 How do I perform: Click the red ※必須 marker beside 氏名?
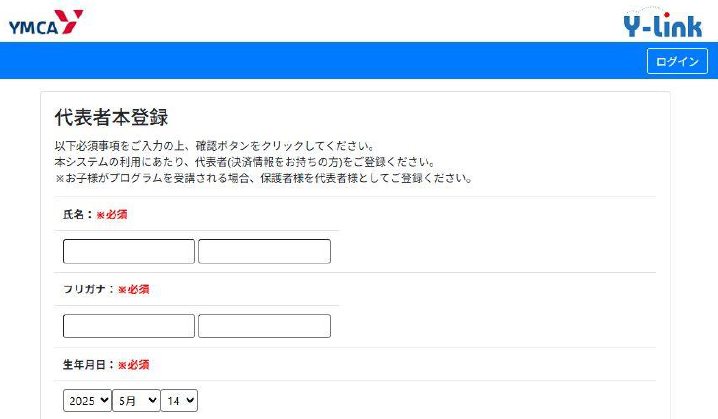coord(112,215)
